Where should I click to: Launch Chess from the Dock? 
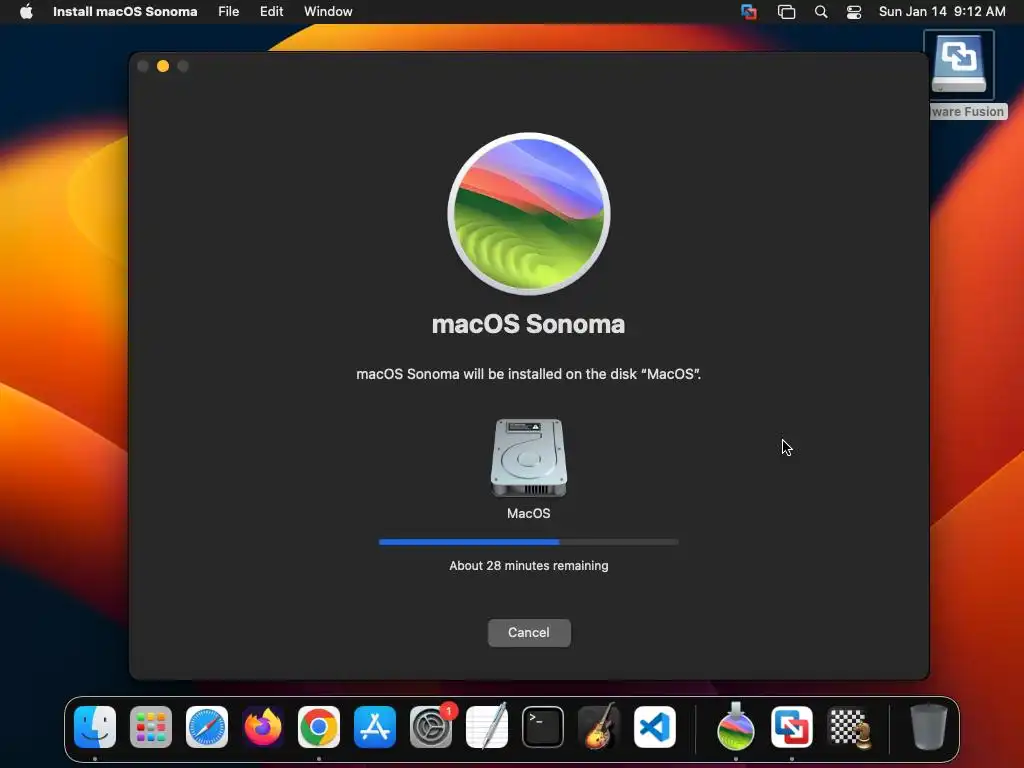[x=849, y=727]
